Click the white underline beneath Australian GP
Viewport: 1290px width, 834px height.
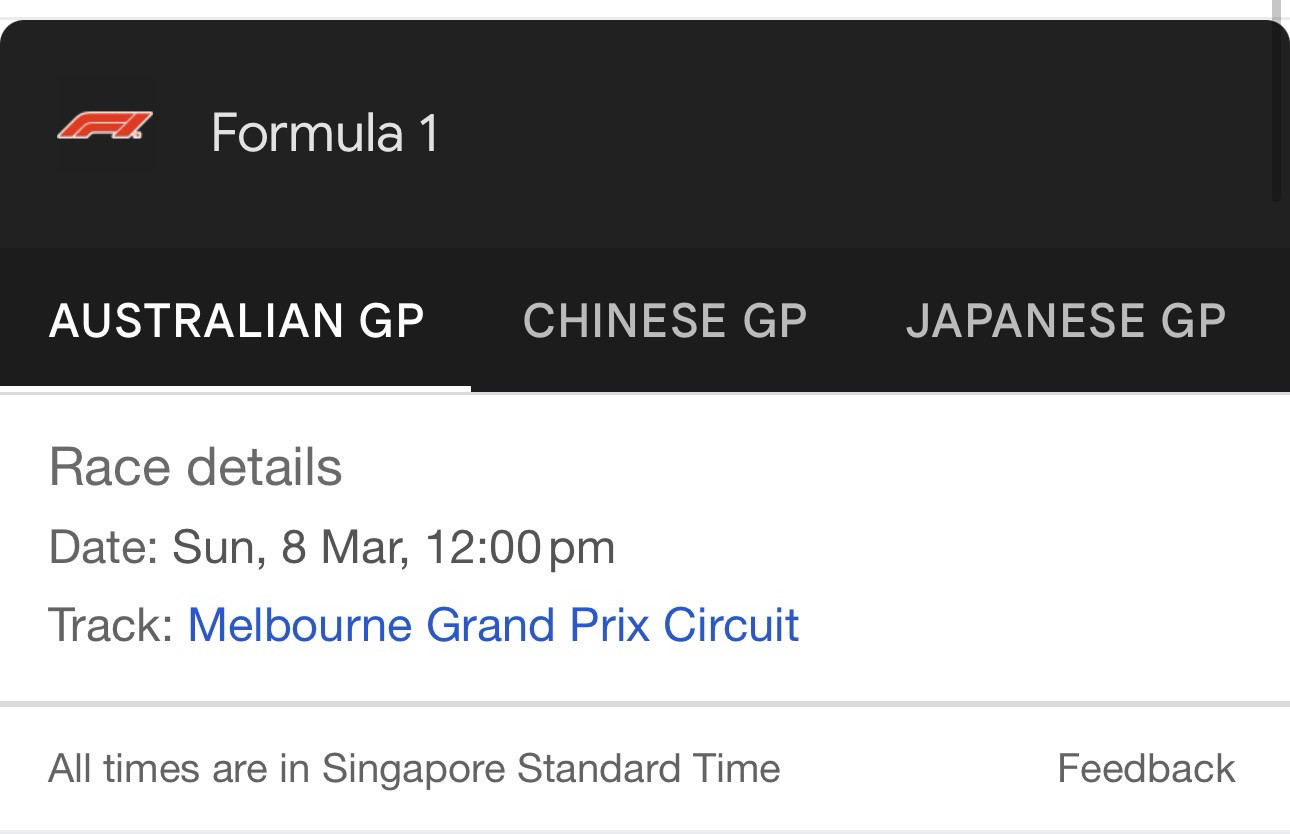(236, 388)
